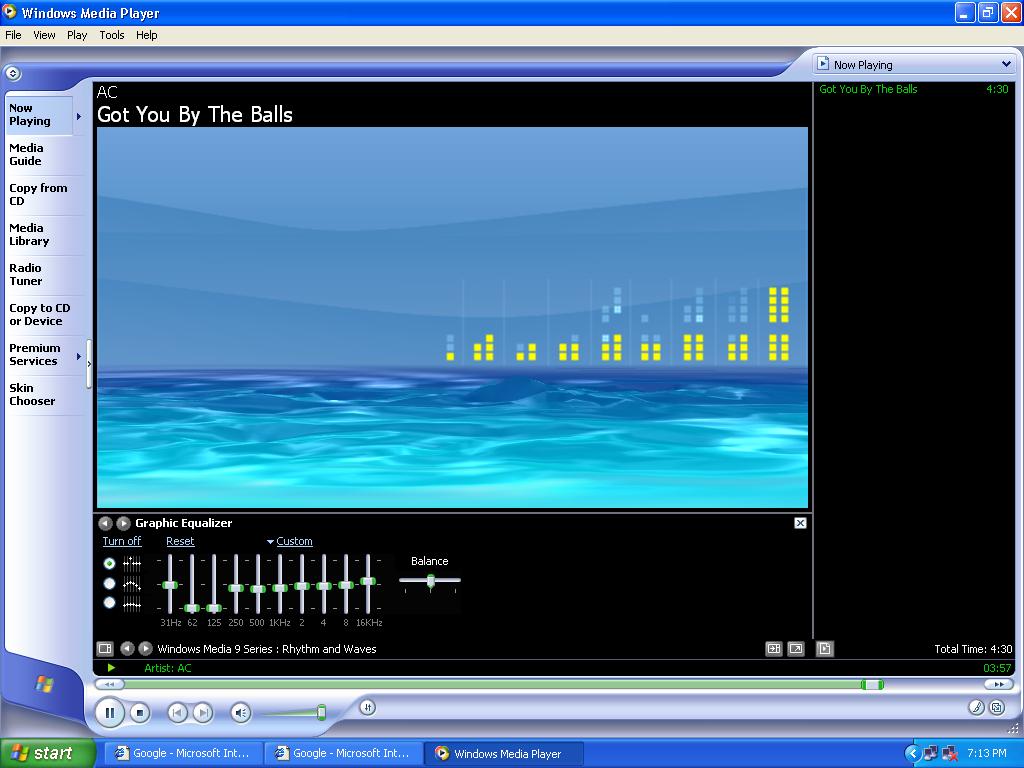Click the Total Time: 4:30 text
This screenshot has width=1024, height=768.
973,648
